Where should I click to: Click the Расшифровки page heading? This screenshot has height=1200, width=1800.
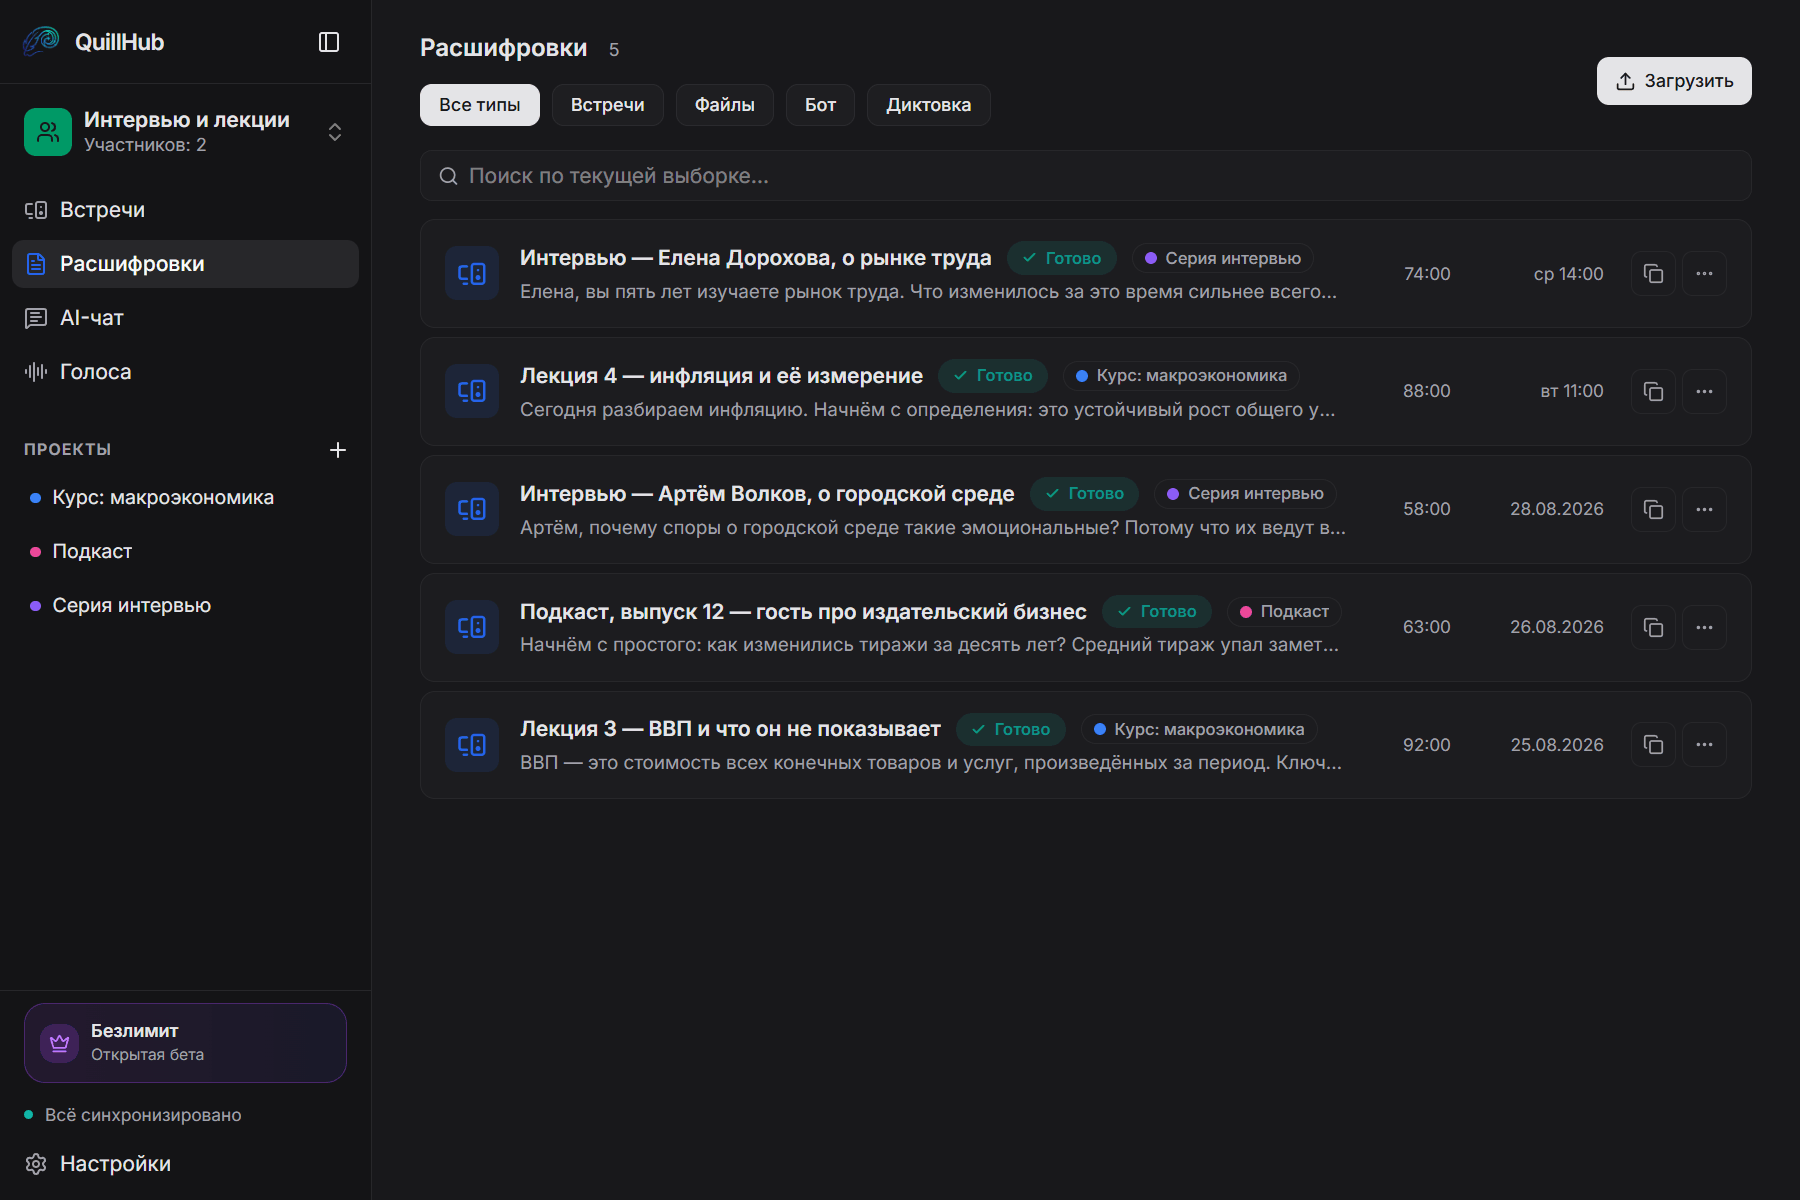click(503, 48)
